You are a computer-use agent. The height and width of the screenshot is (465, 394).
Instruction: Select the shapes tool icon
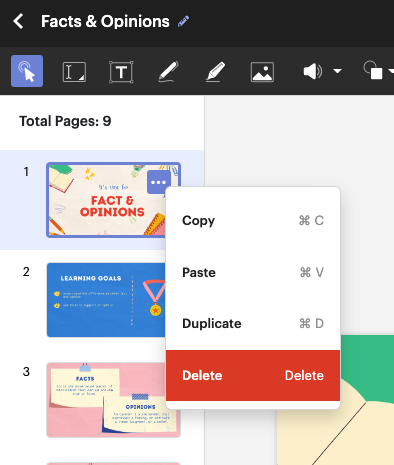pos(373,70)
